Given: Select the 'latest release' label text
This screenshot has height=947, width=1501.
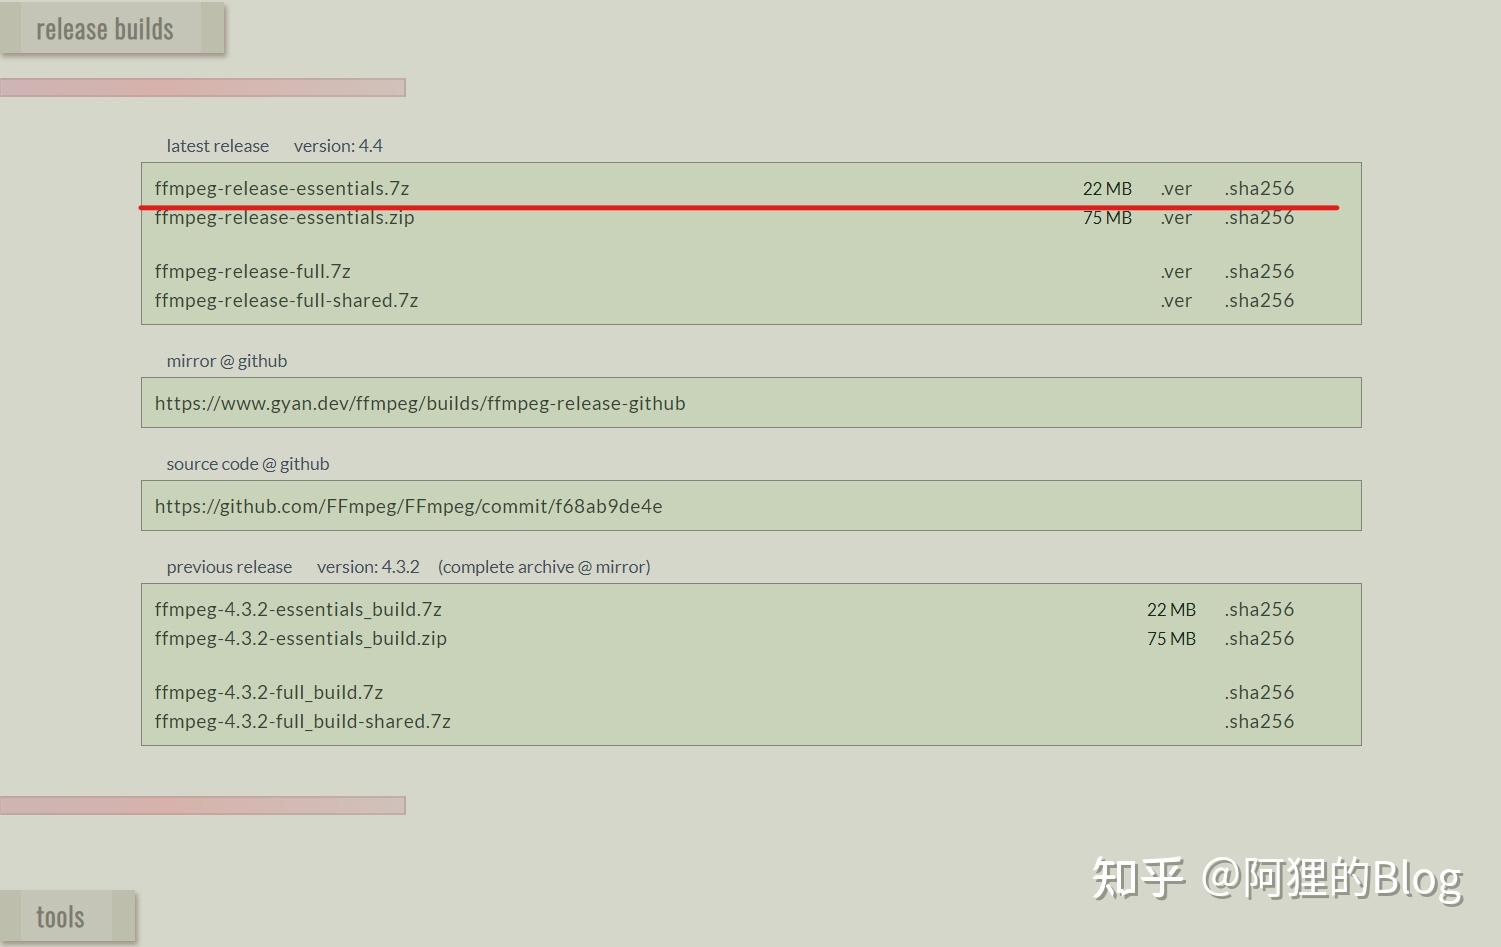Looking at the screenshot, I should point(217,146).
